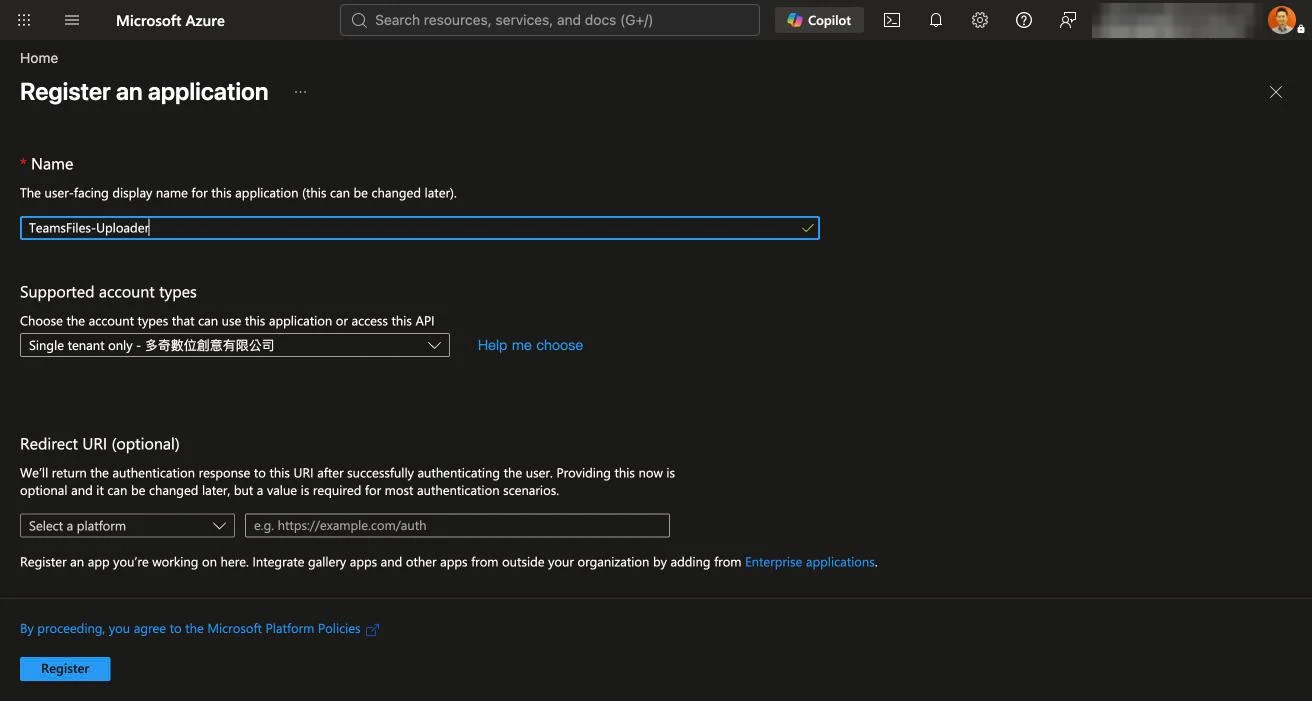1312x701 pixels.
Task: Open portal settings gear
Action: pyautogui.click(x=980, y=20)
